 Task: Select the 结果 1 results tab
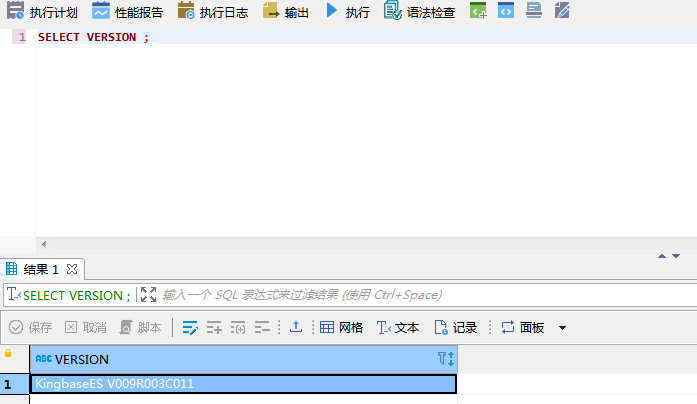[40, 269]
